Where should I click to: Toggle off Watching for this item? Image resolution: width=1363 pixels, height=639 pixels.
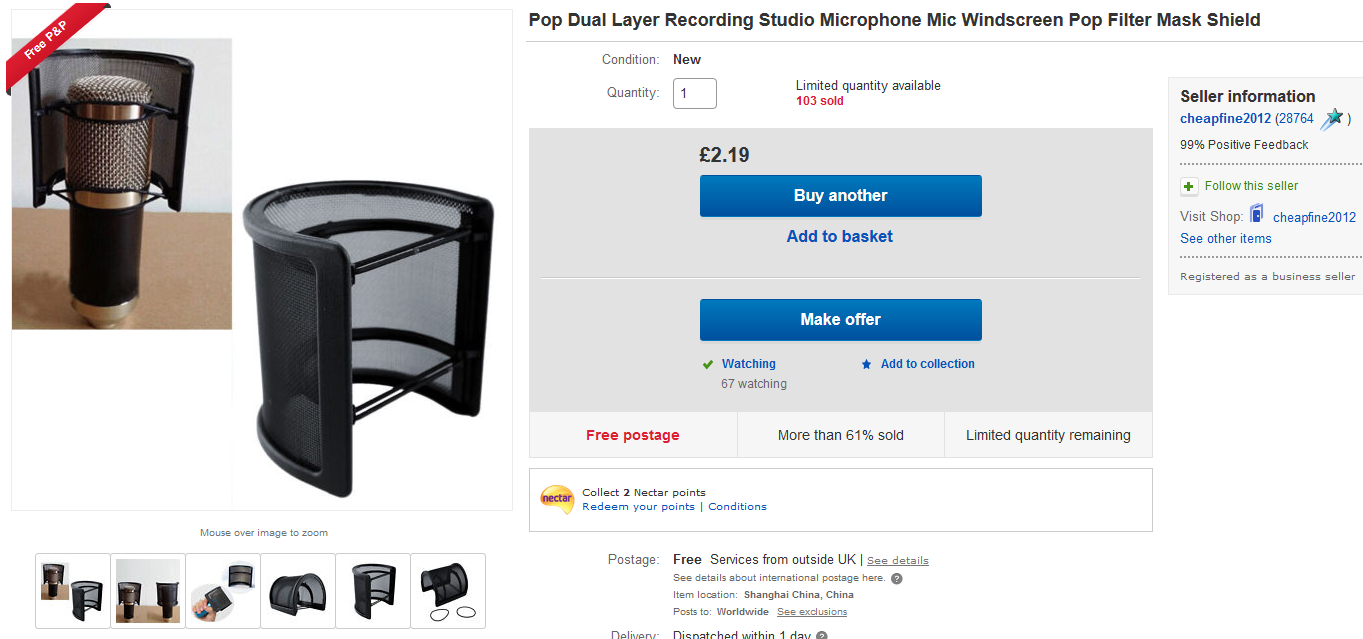[749, 364]
